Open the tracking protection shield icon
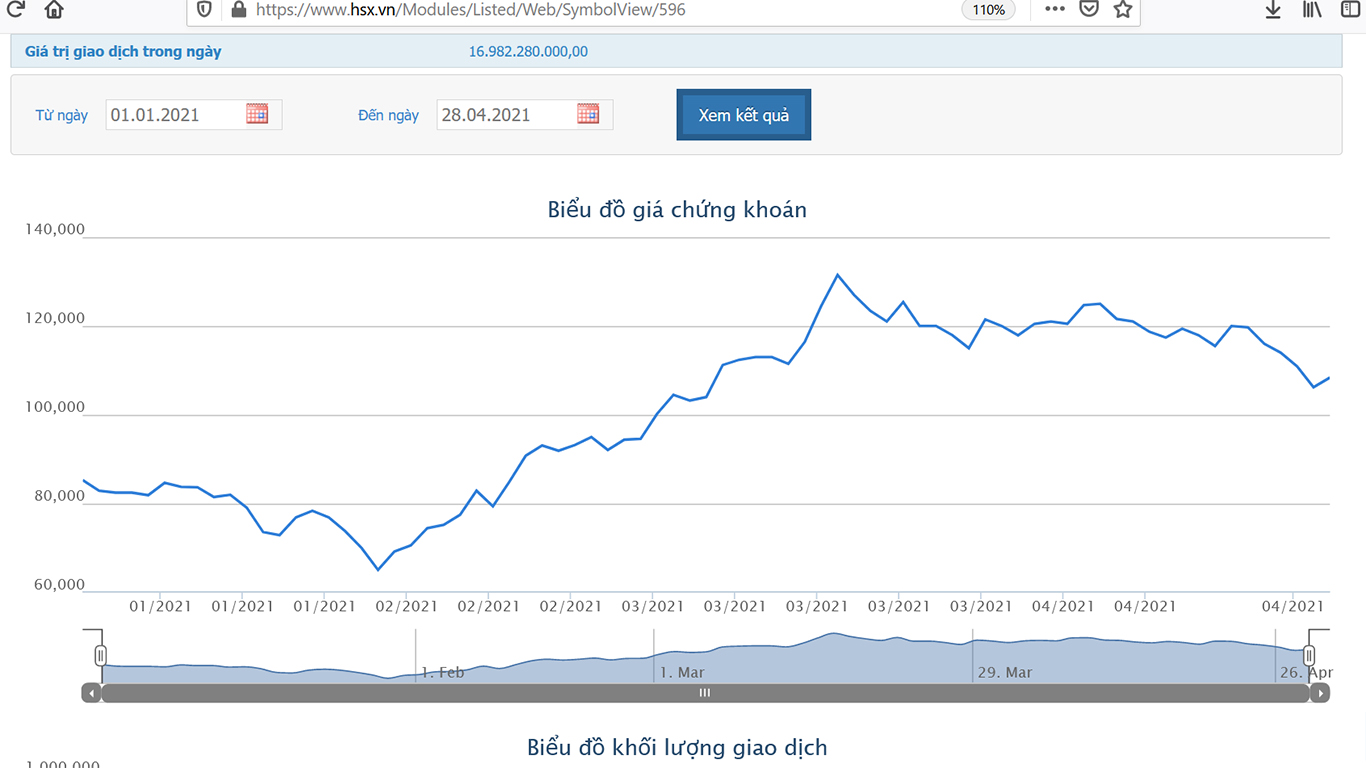Image resolution: width=1366 pixels, height=768 pixels. (x=204, y=10)
